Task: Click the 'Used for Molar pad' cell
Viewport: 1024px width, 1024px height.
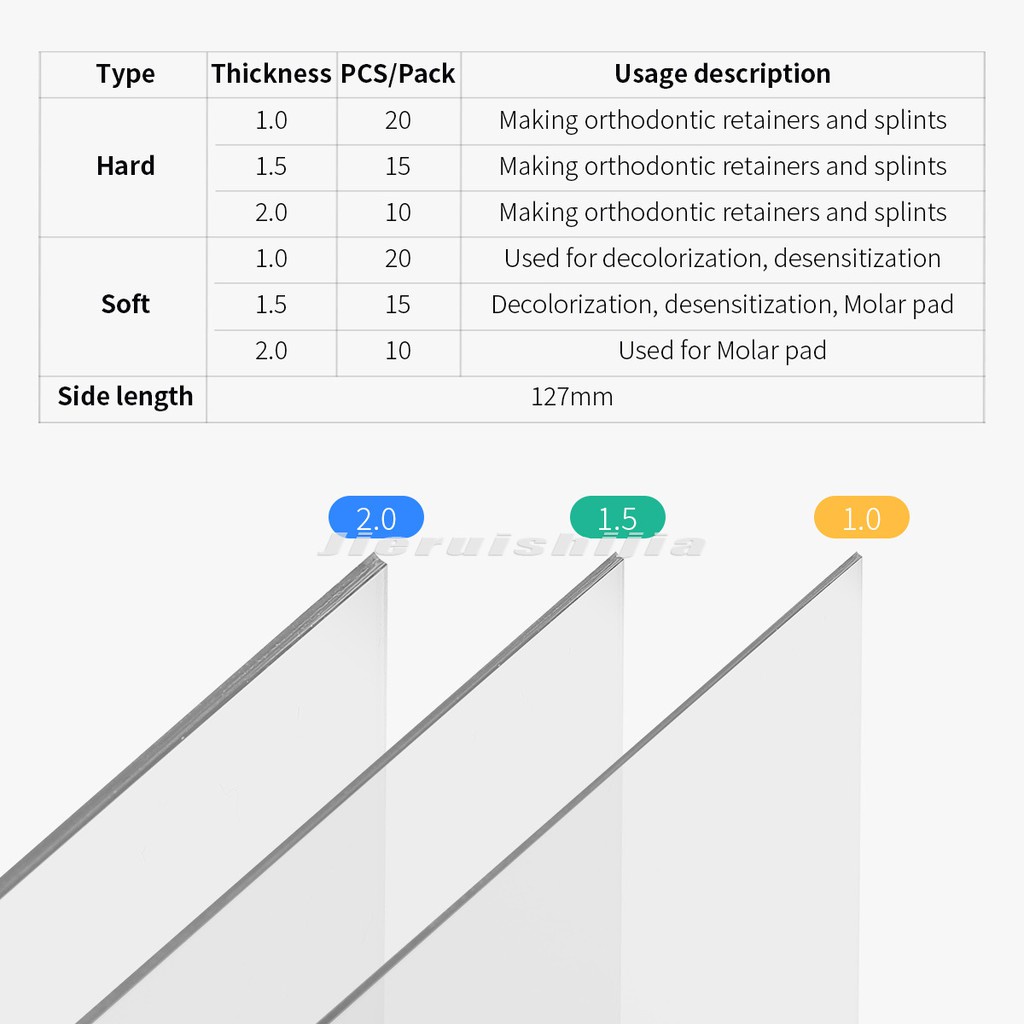Action: point(722,351)
